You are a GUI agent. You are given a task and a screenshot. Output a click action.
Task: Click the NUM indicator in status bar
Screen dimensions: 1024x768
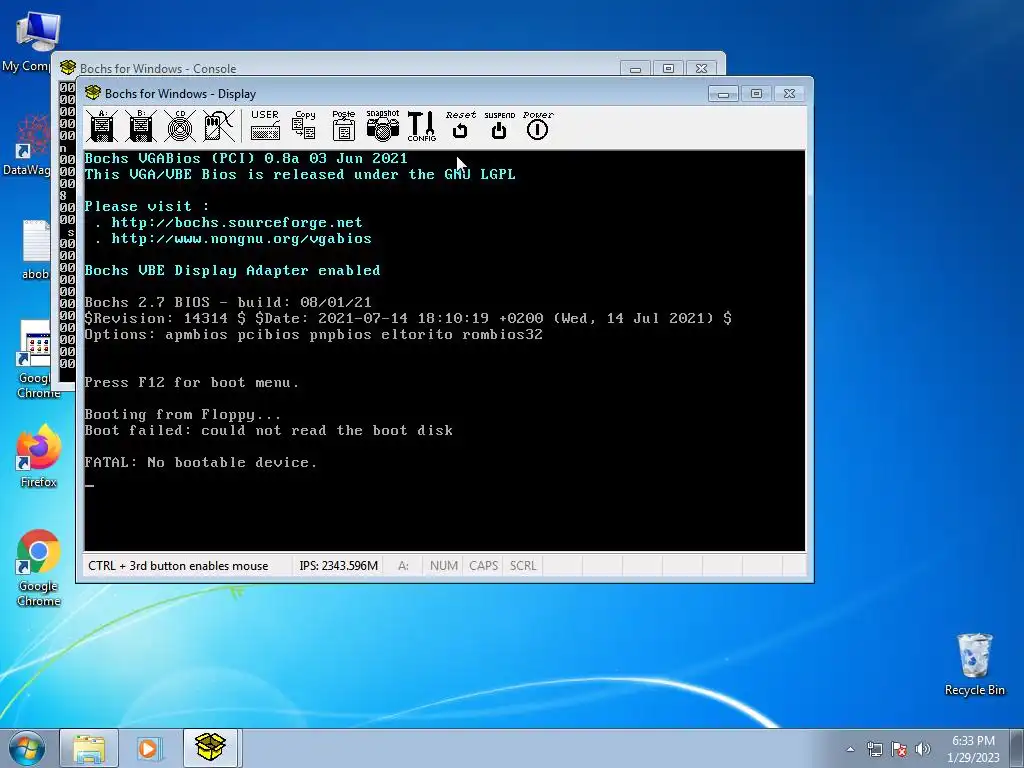(x=443, y=566)
